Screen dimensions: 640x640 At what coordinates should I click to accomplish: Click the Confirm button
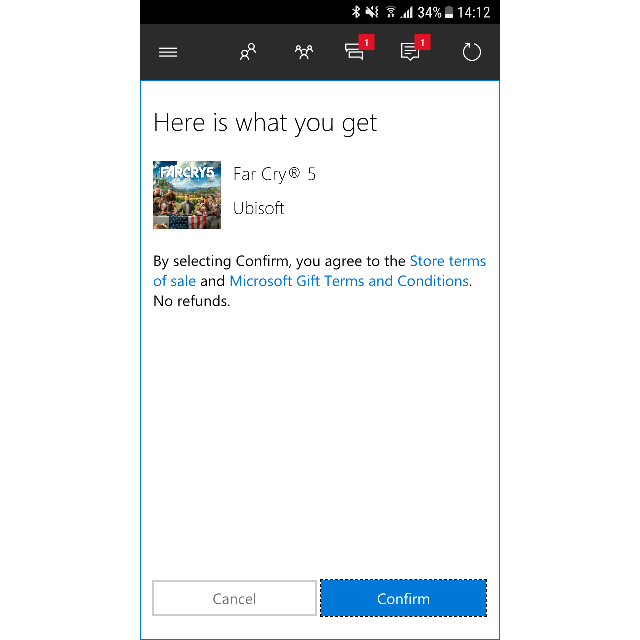[403, 598]
